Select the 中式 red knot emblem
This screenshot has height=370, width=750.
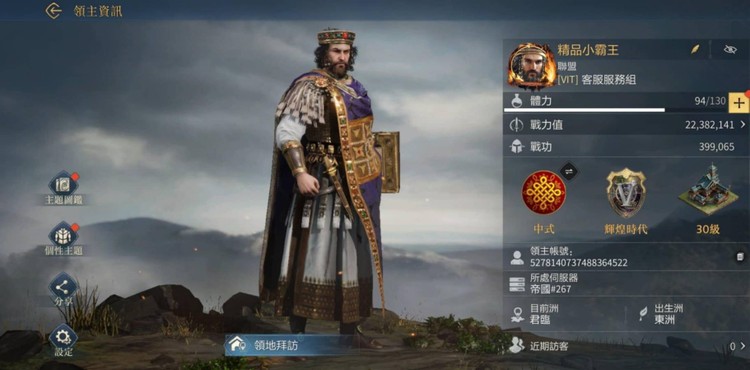point(543,192)
